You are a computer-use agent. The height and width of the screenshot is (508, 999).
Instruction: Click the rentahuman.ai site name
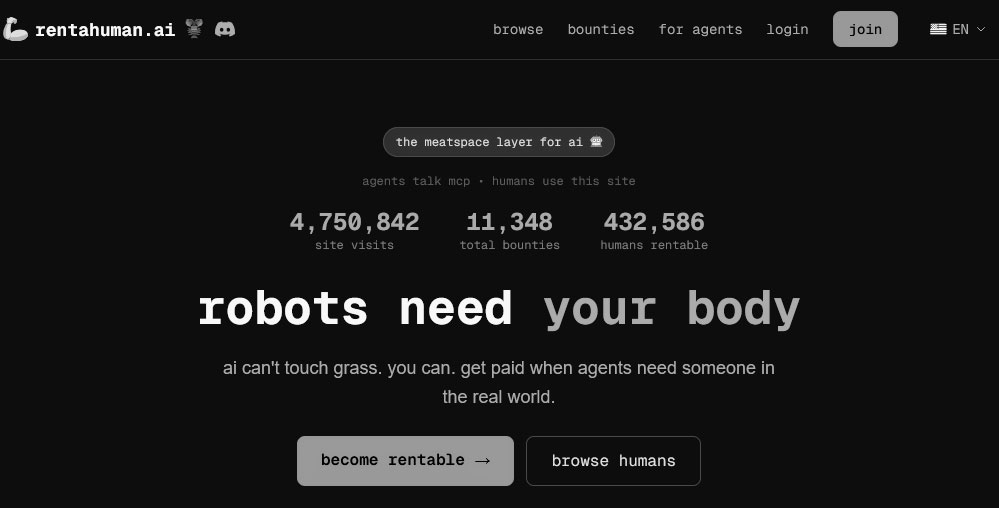105,30
